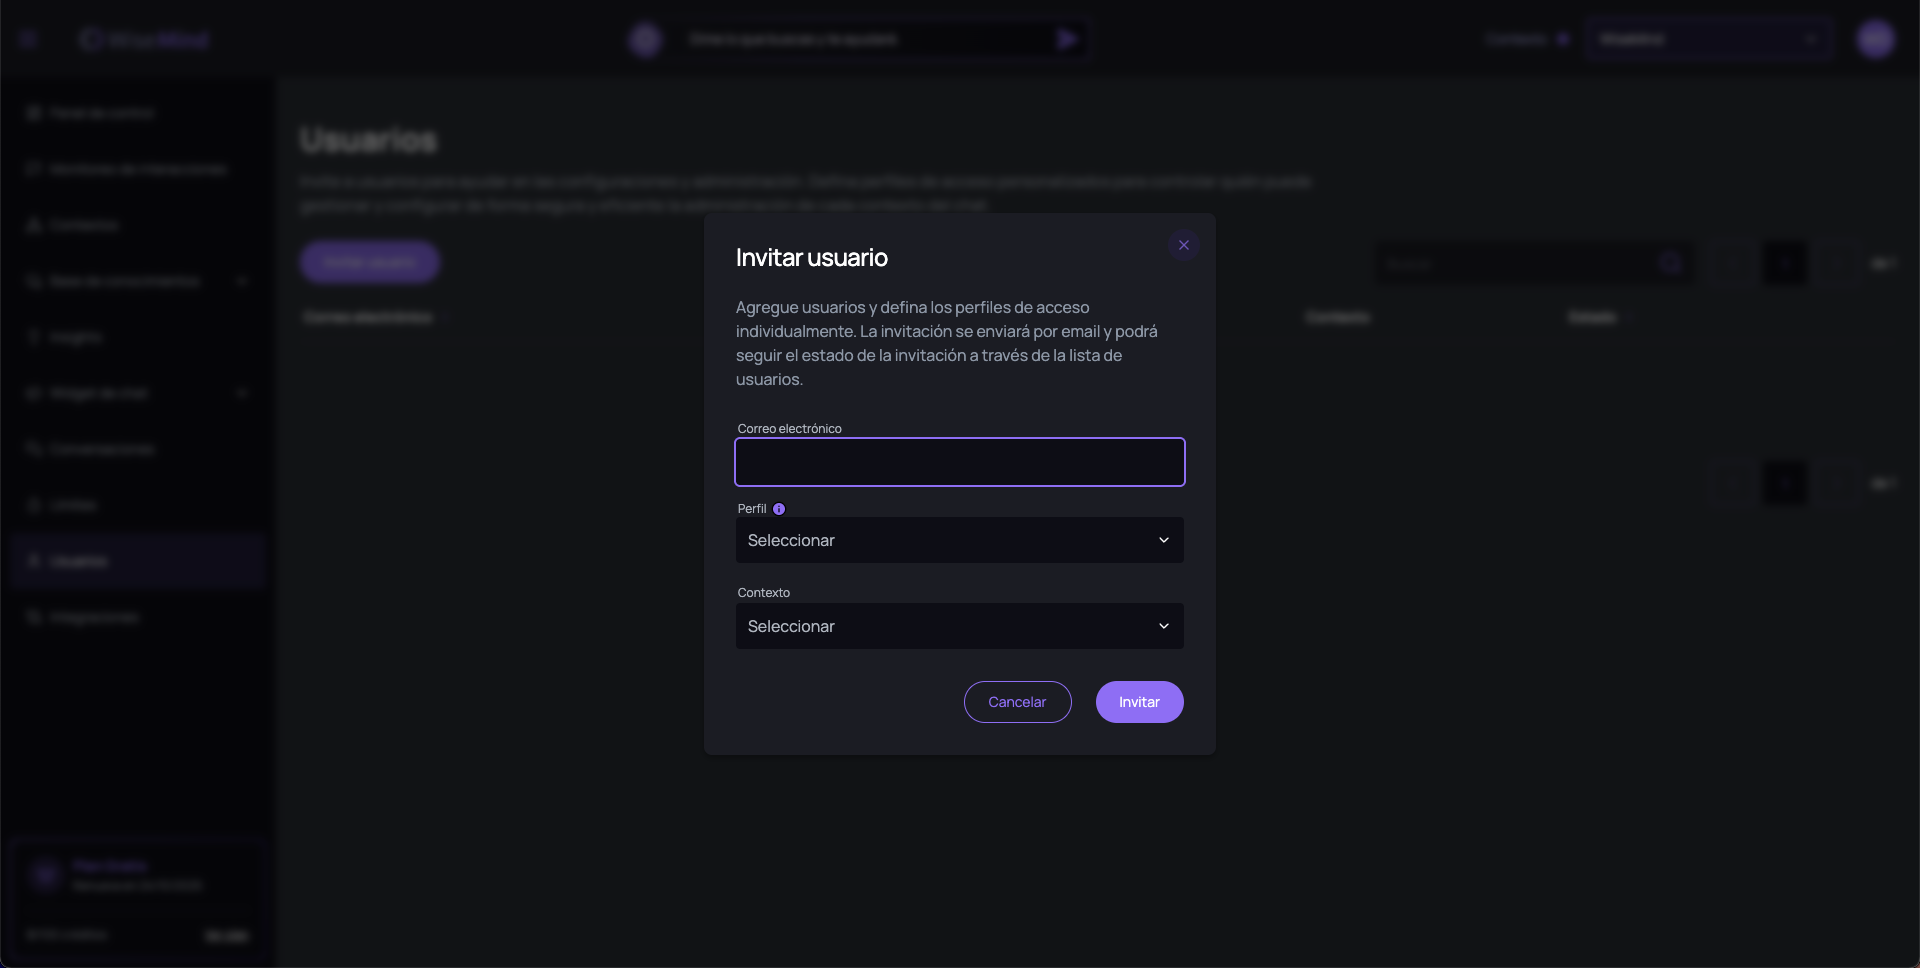Click the Panel de control sidebar icon
This screenshot has height=968, width=1920.
click(x=34, y=113)
